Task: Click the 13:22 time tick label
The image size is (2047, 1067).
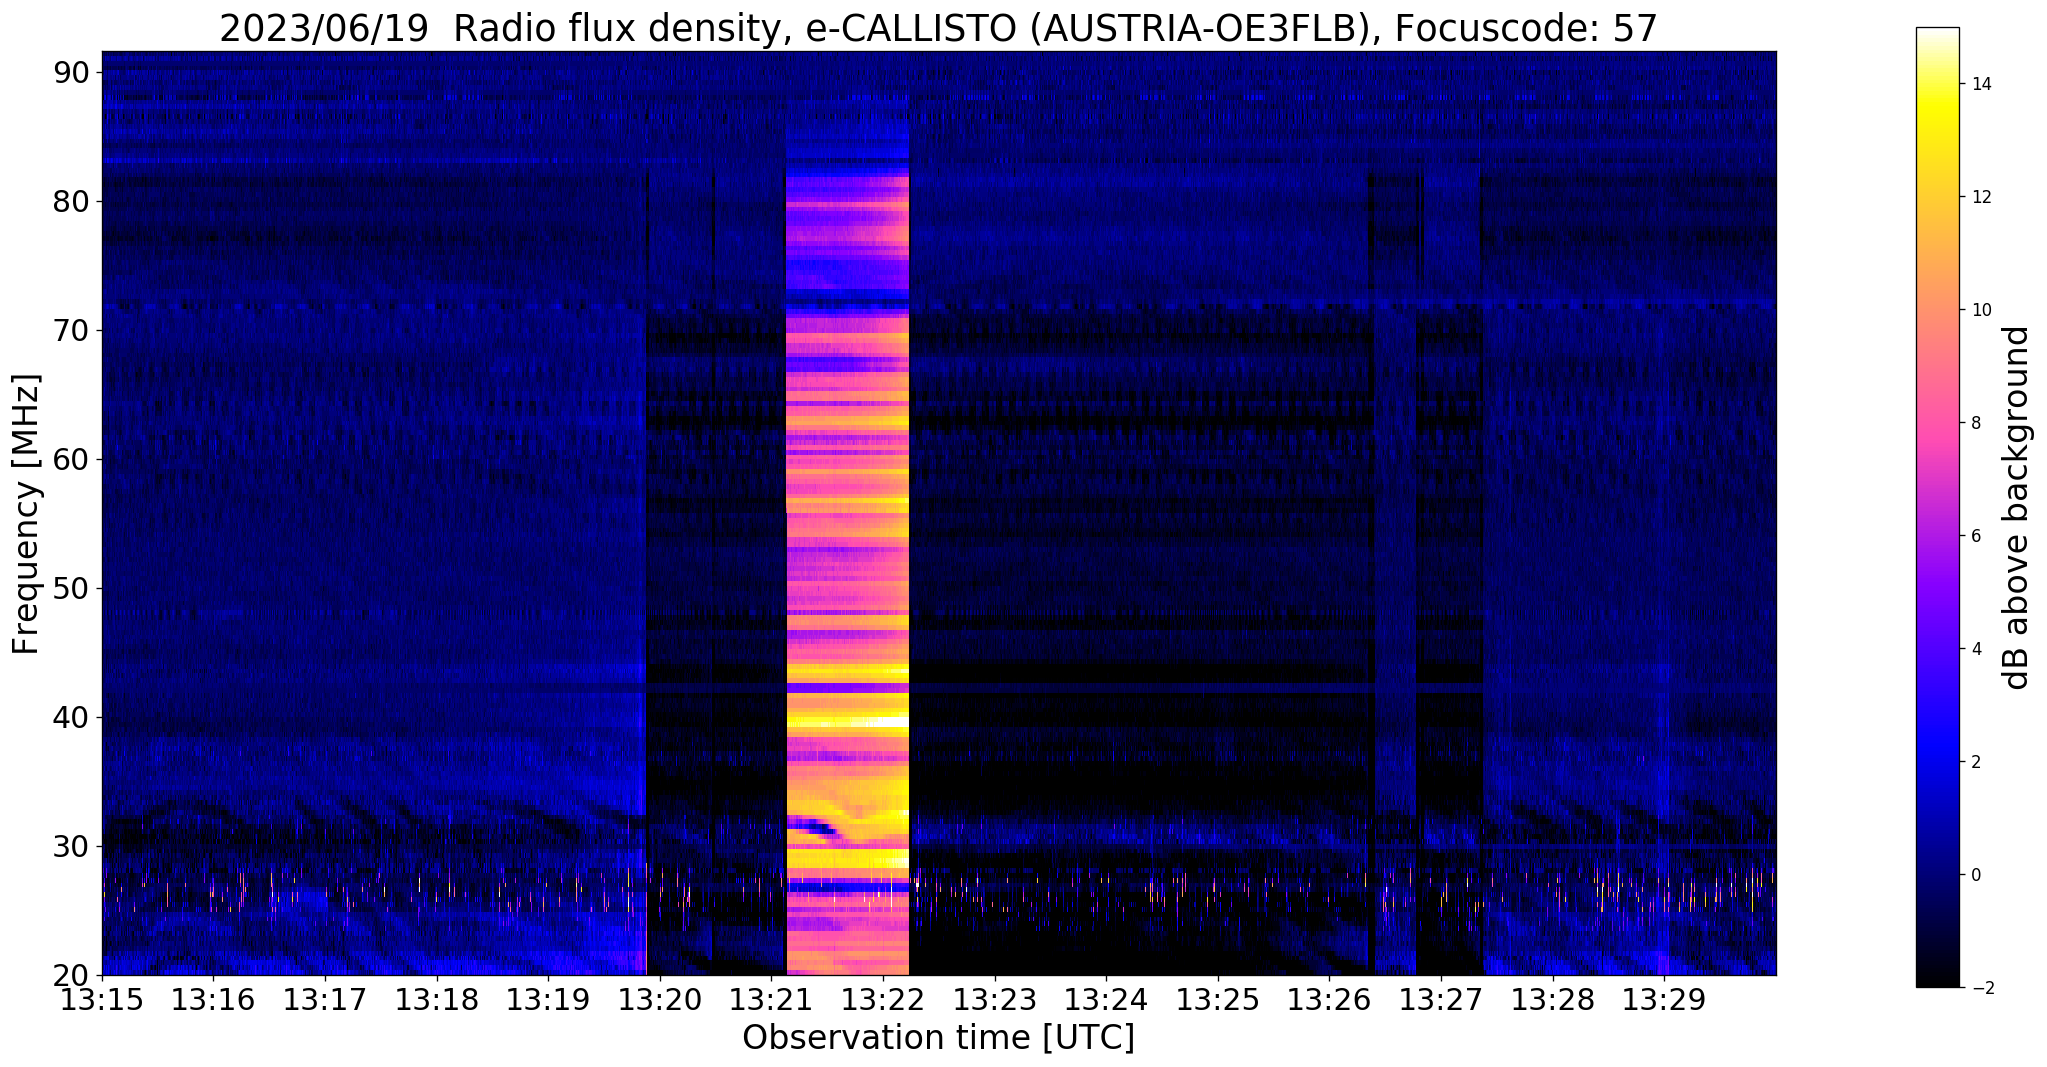Action: tap(883, 1000)
